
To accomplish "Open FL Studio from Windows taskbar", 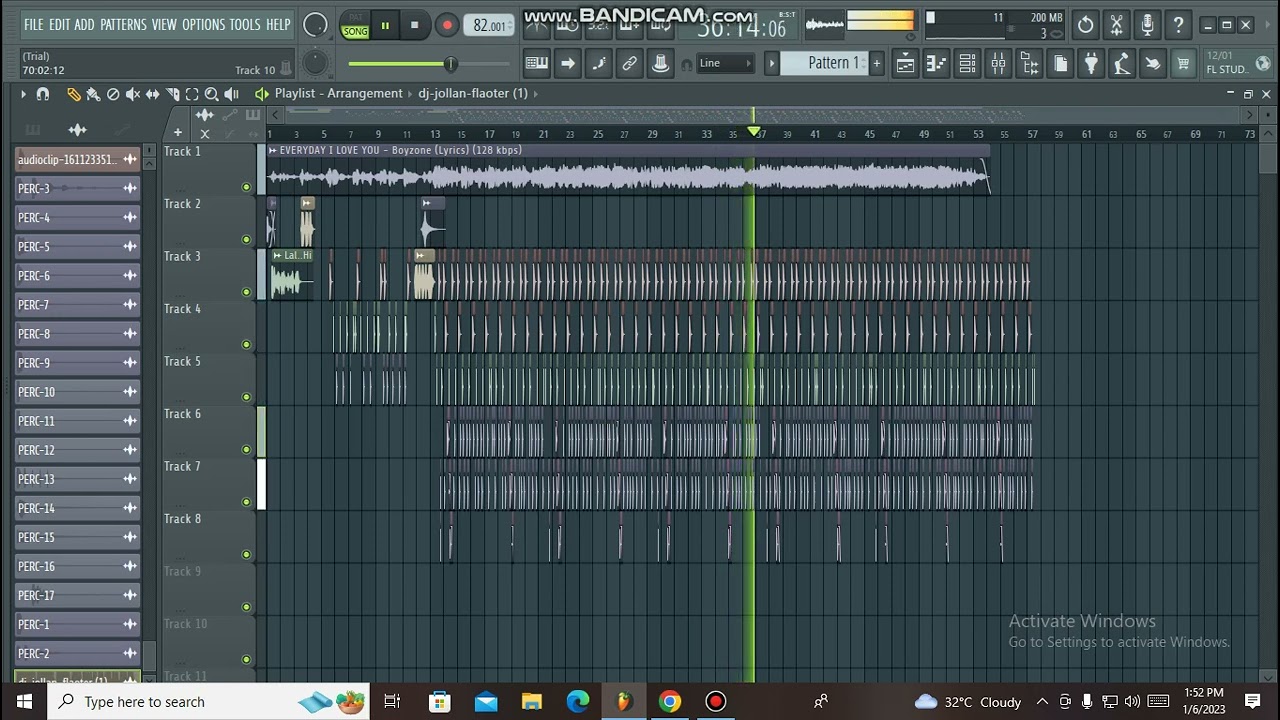I will click(x=623, y=702).
